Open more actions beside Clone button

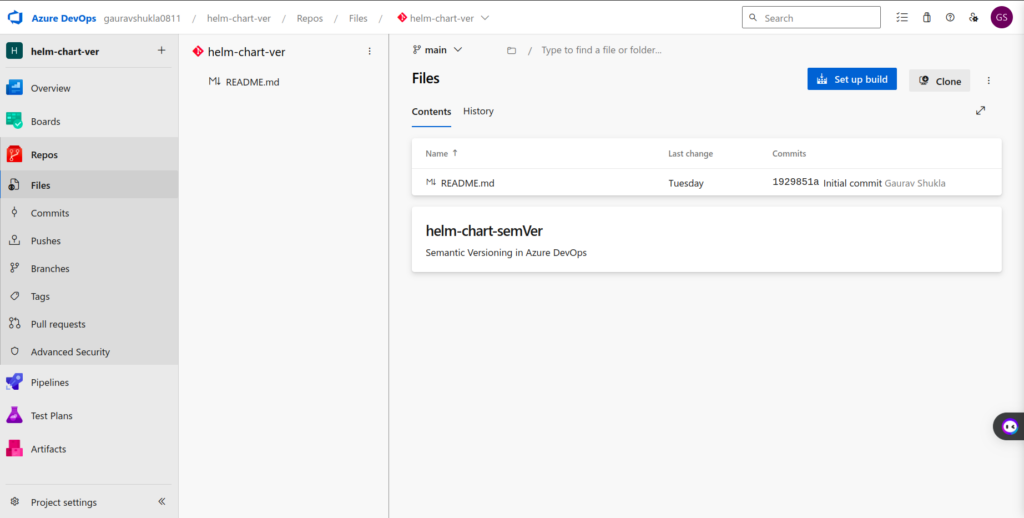pyautogui.click(x=989, y=80)
